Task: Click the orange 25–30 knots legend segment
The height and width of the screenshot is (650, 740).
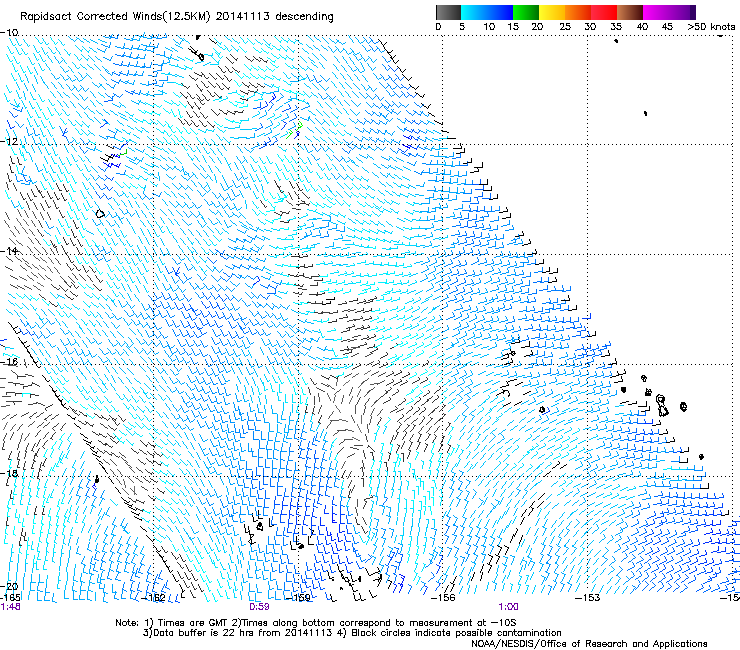Action: point(578,12)
